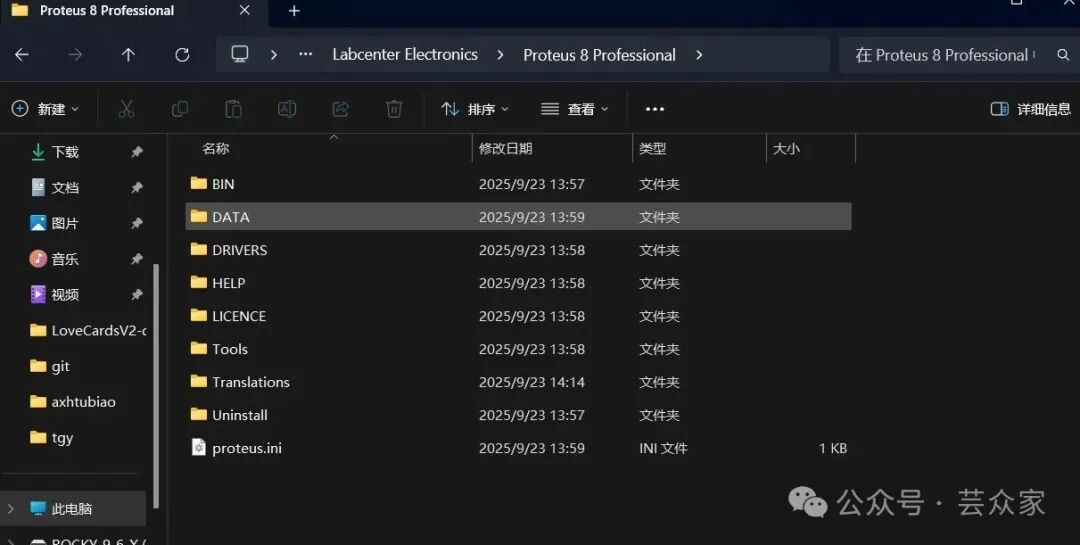Screen dimensions: 1080x545
Task: Open the See more options menu
Action: click(654, 109)
